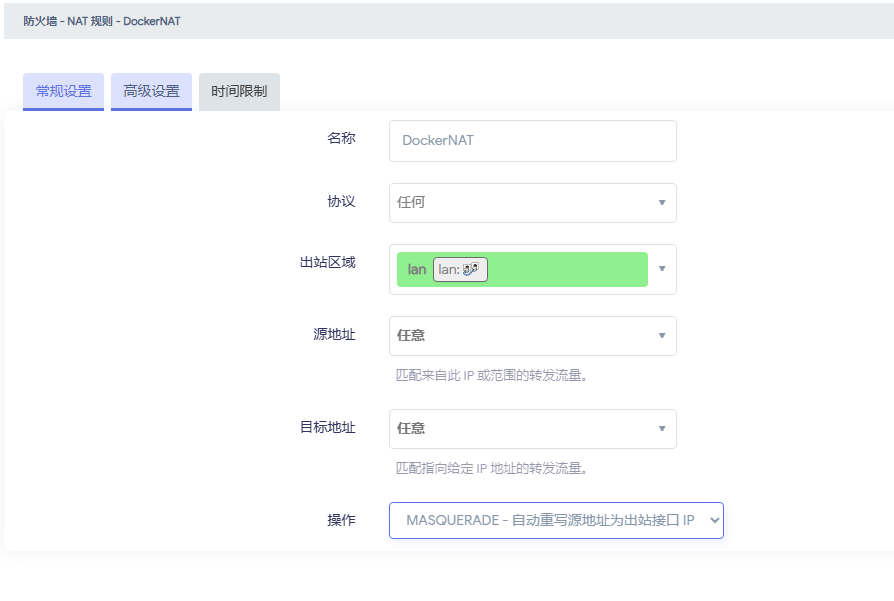Image resolution: width=894 pixels, height=601 pixels.
Task: Click the 名称 field label
Action: (341, 138)
